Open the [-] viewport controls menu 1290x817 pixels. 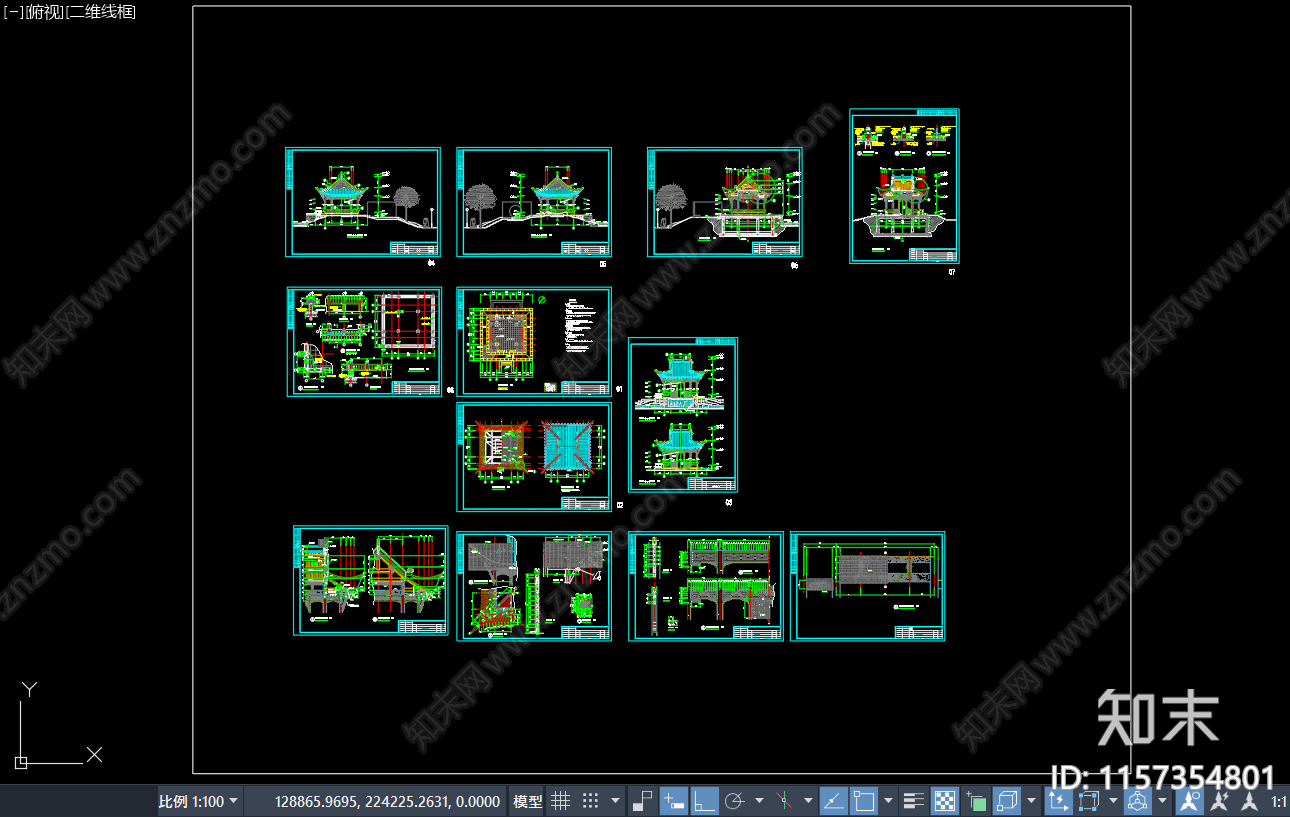click(14, 12)
